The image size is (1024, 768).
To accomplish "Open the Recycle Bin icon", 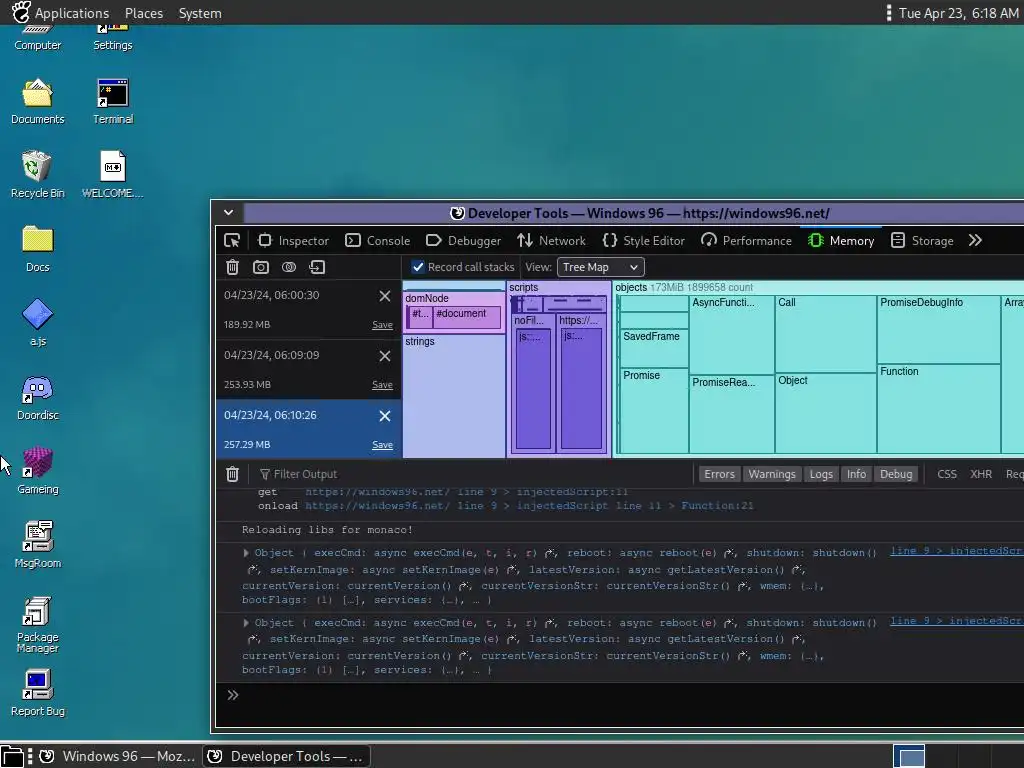I will click(37, 174).
